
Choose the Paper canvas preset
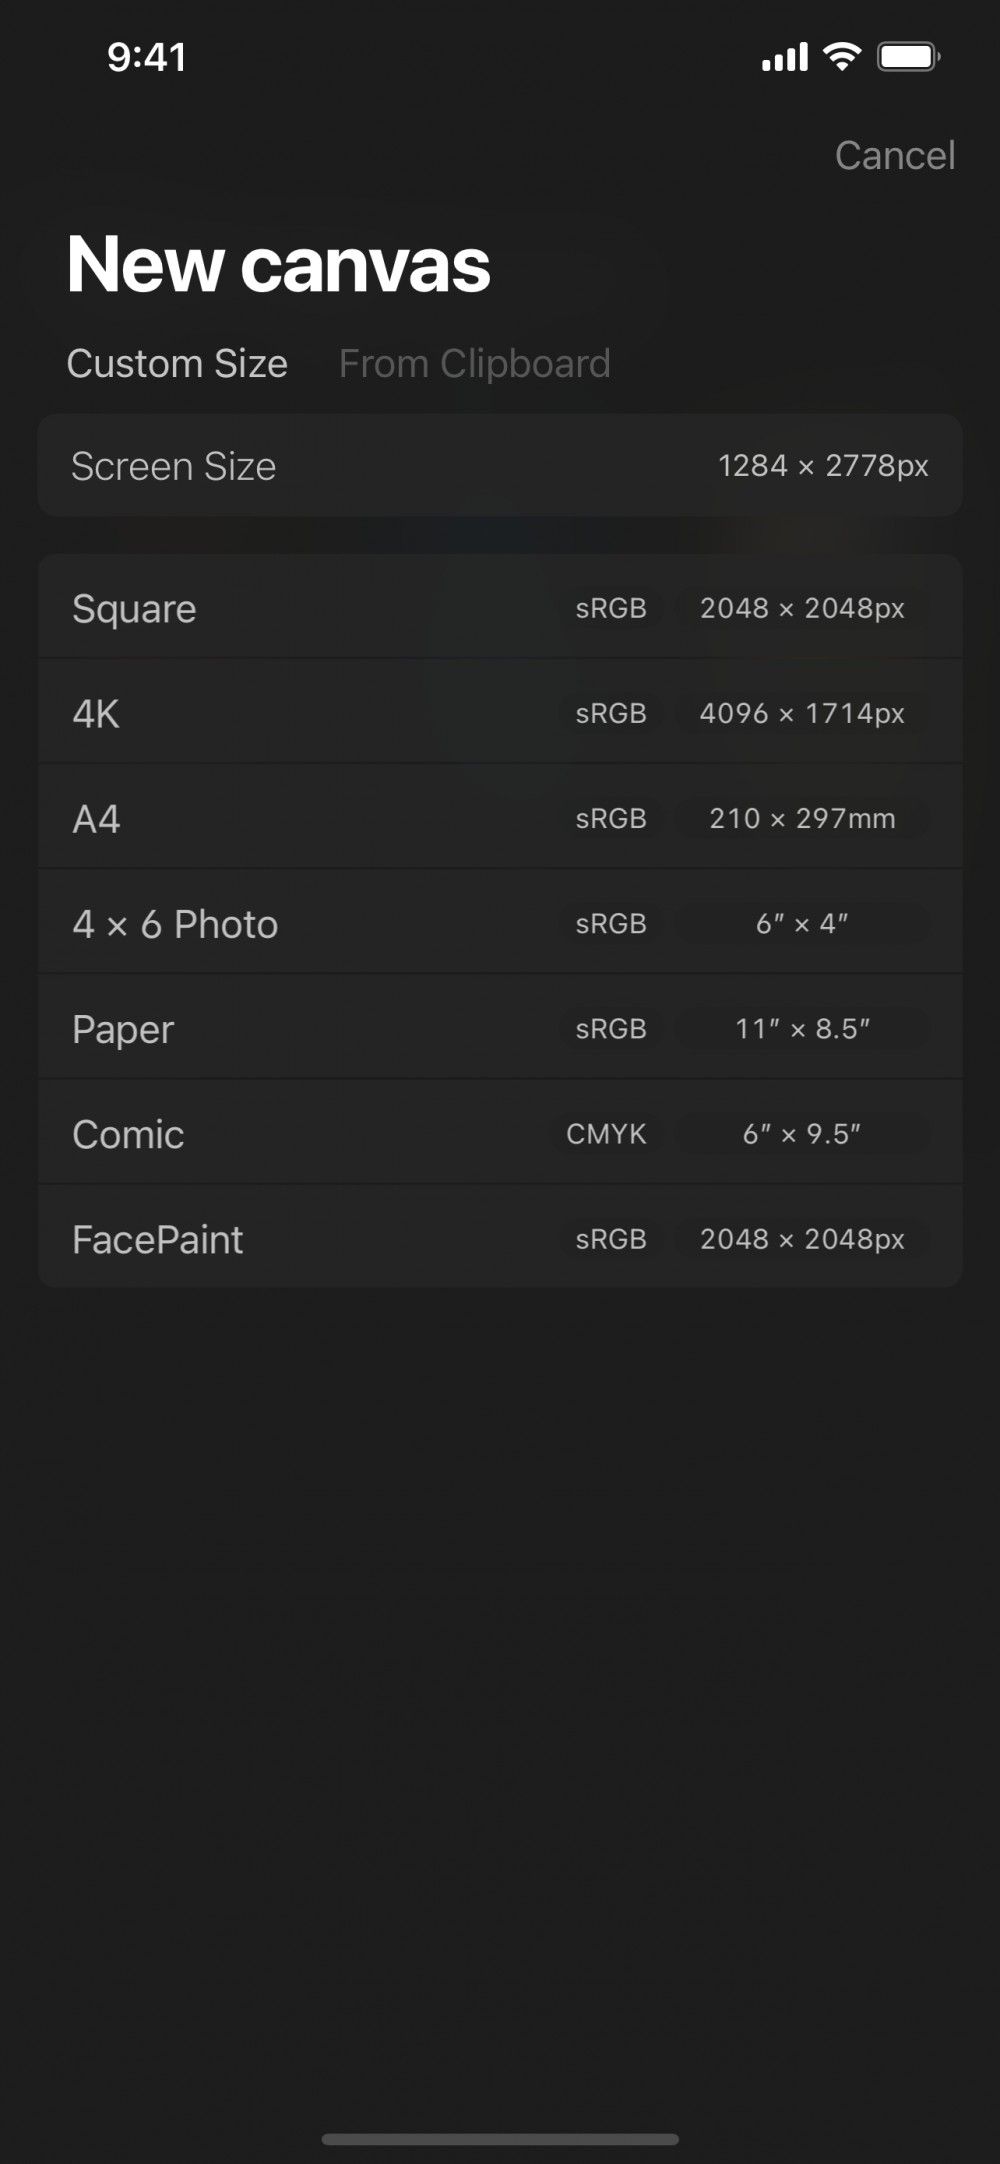tap(300, 1029)
